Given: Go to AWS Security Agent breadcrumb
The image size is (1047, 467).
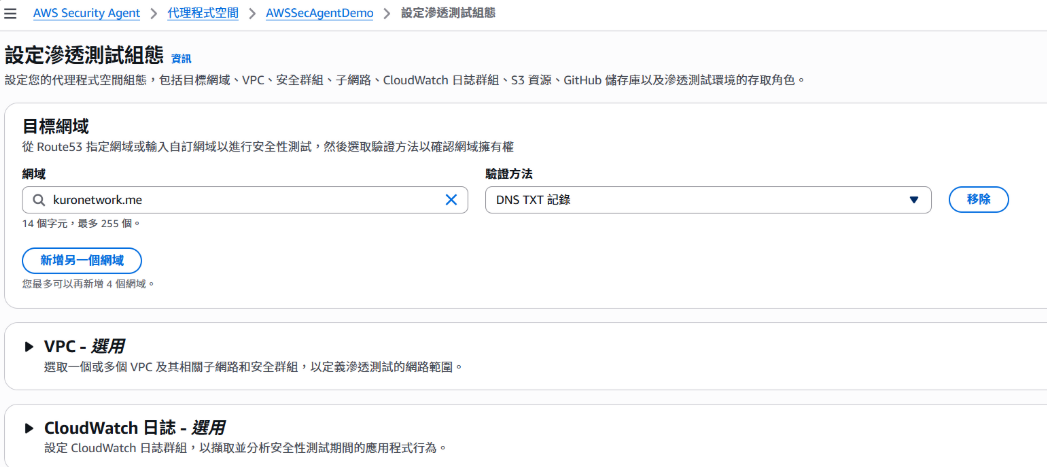Looking at the screenshot, I should tap(87, 13).
